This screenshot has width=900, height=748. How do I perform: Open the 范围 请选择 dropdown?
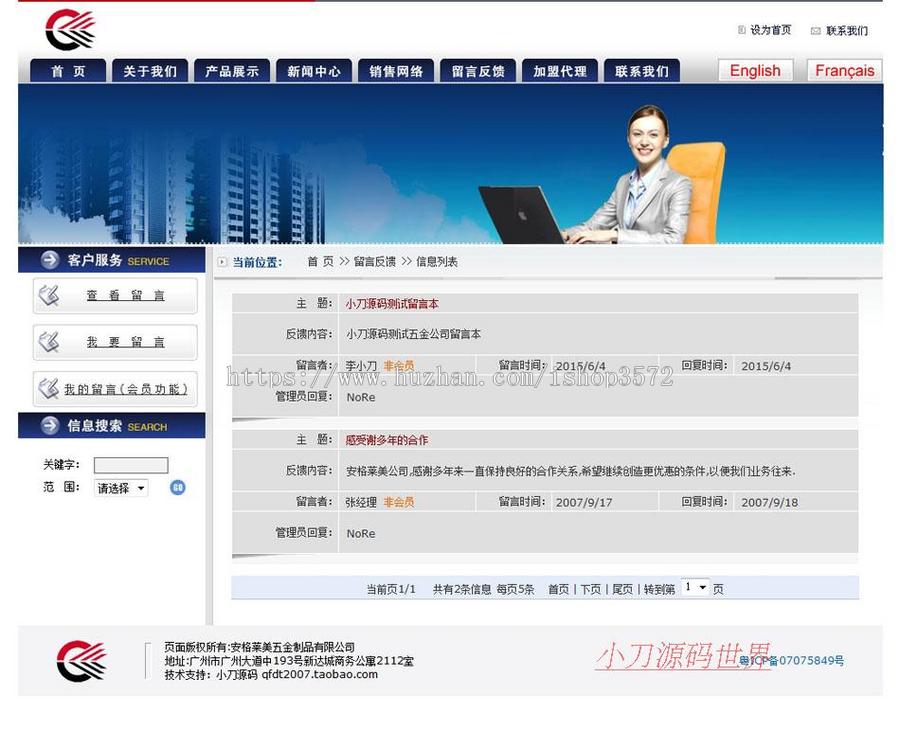[x=120, y=488]
